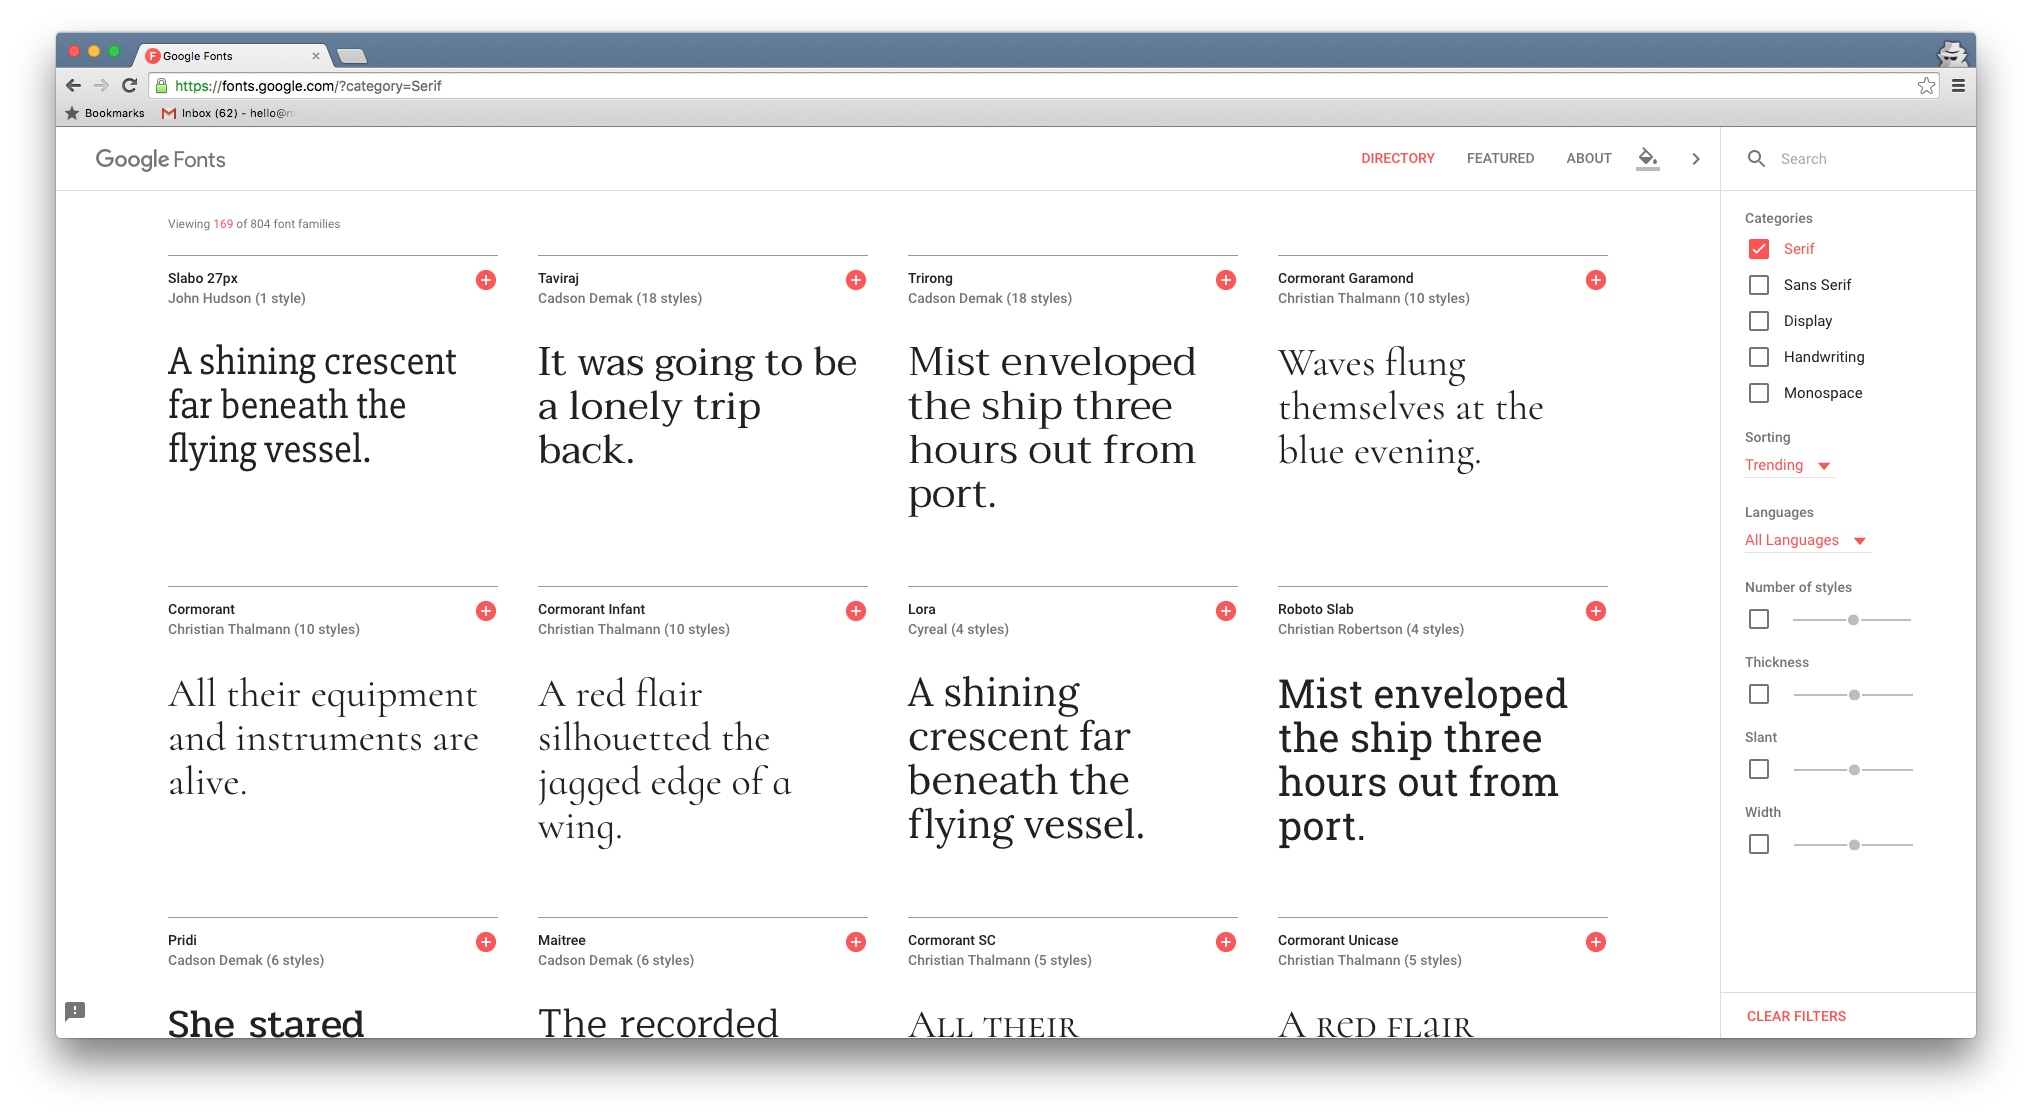The image size is (2032, 1118).
Task: Click 'John Hudson (1 style)' text
Action: 237,298
